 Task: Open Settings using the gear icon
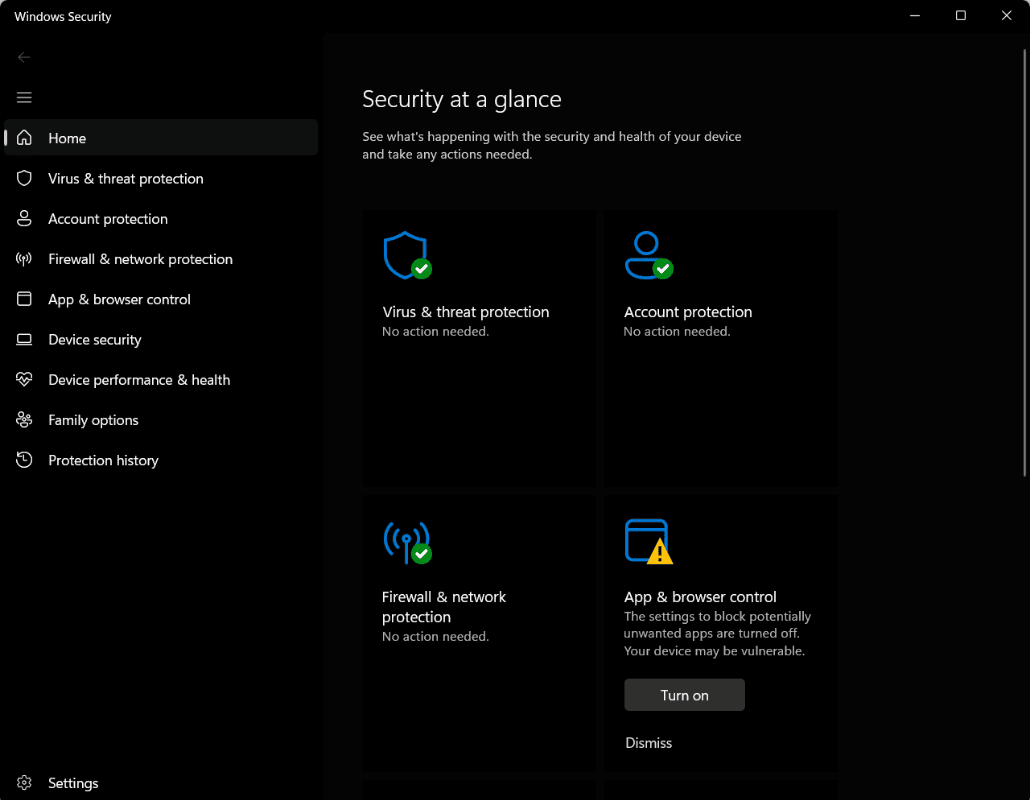[24, 783]
